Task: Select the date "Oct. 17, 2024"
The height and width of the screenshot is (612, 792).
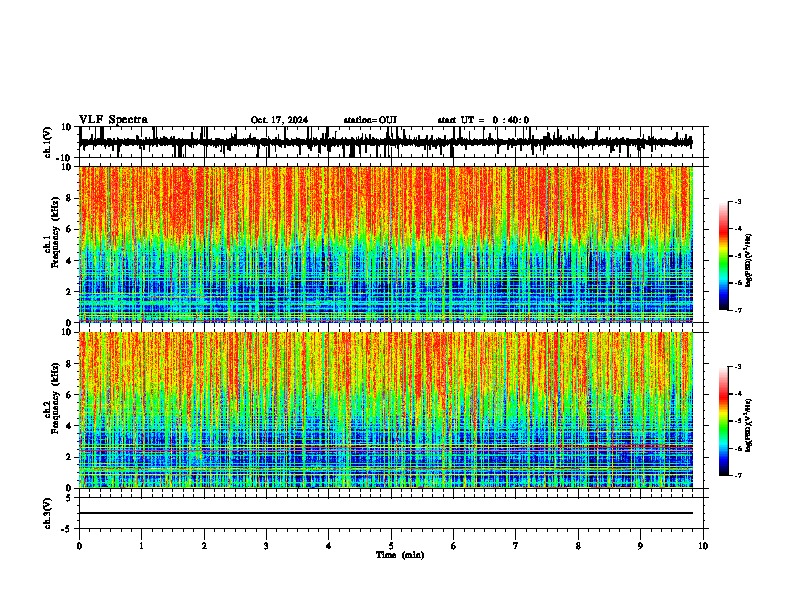Action: click(279, 120)
